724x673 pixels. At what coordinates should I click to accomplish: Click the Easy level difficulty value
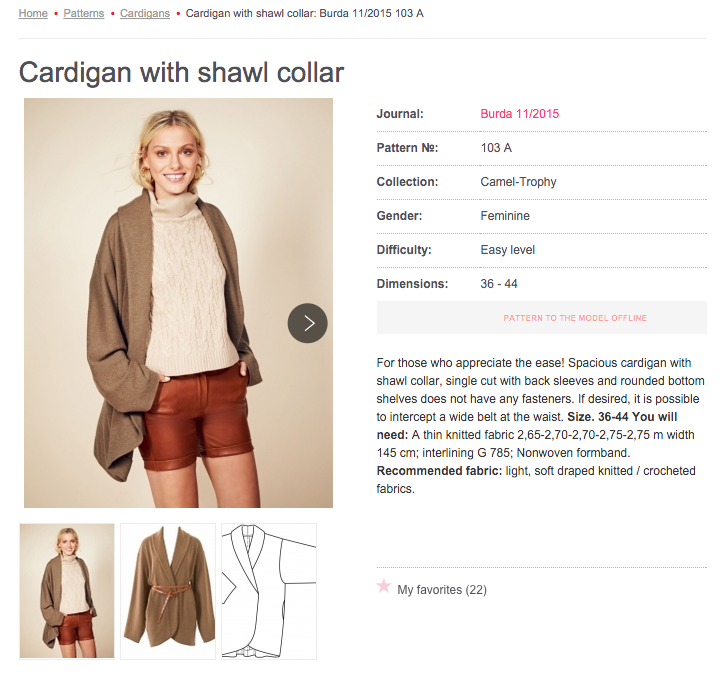coord(507,250)
